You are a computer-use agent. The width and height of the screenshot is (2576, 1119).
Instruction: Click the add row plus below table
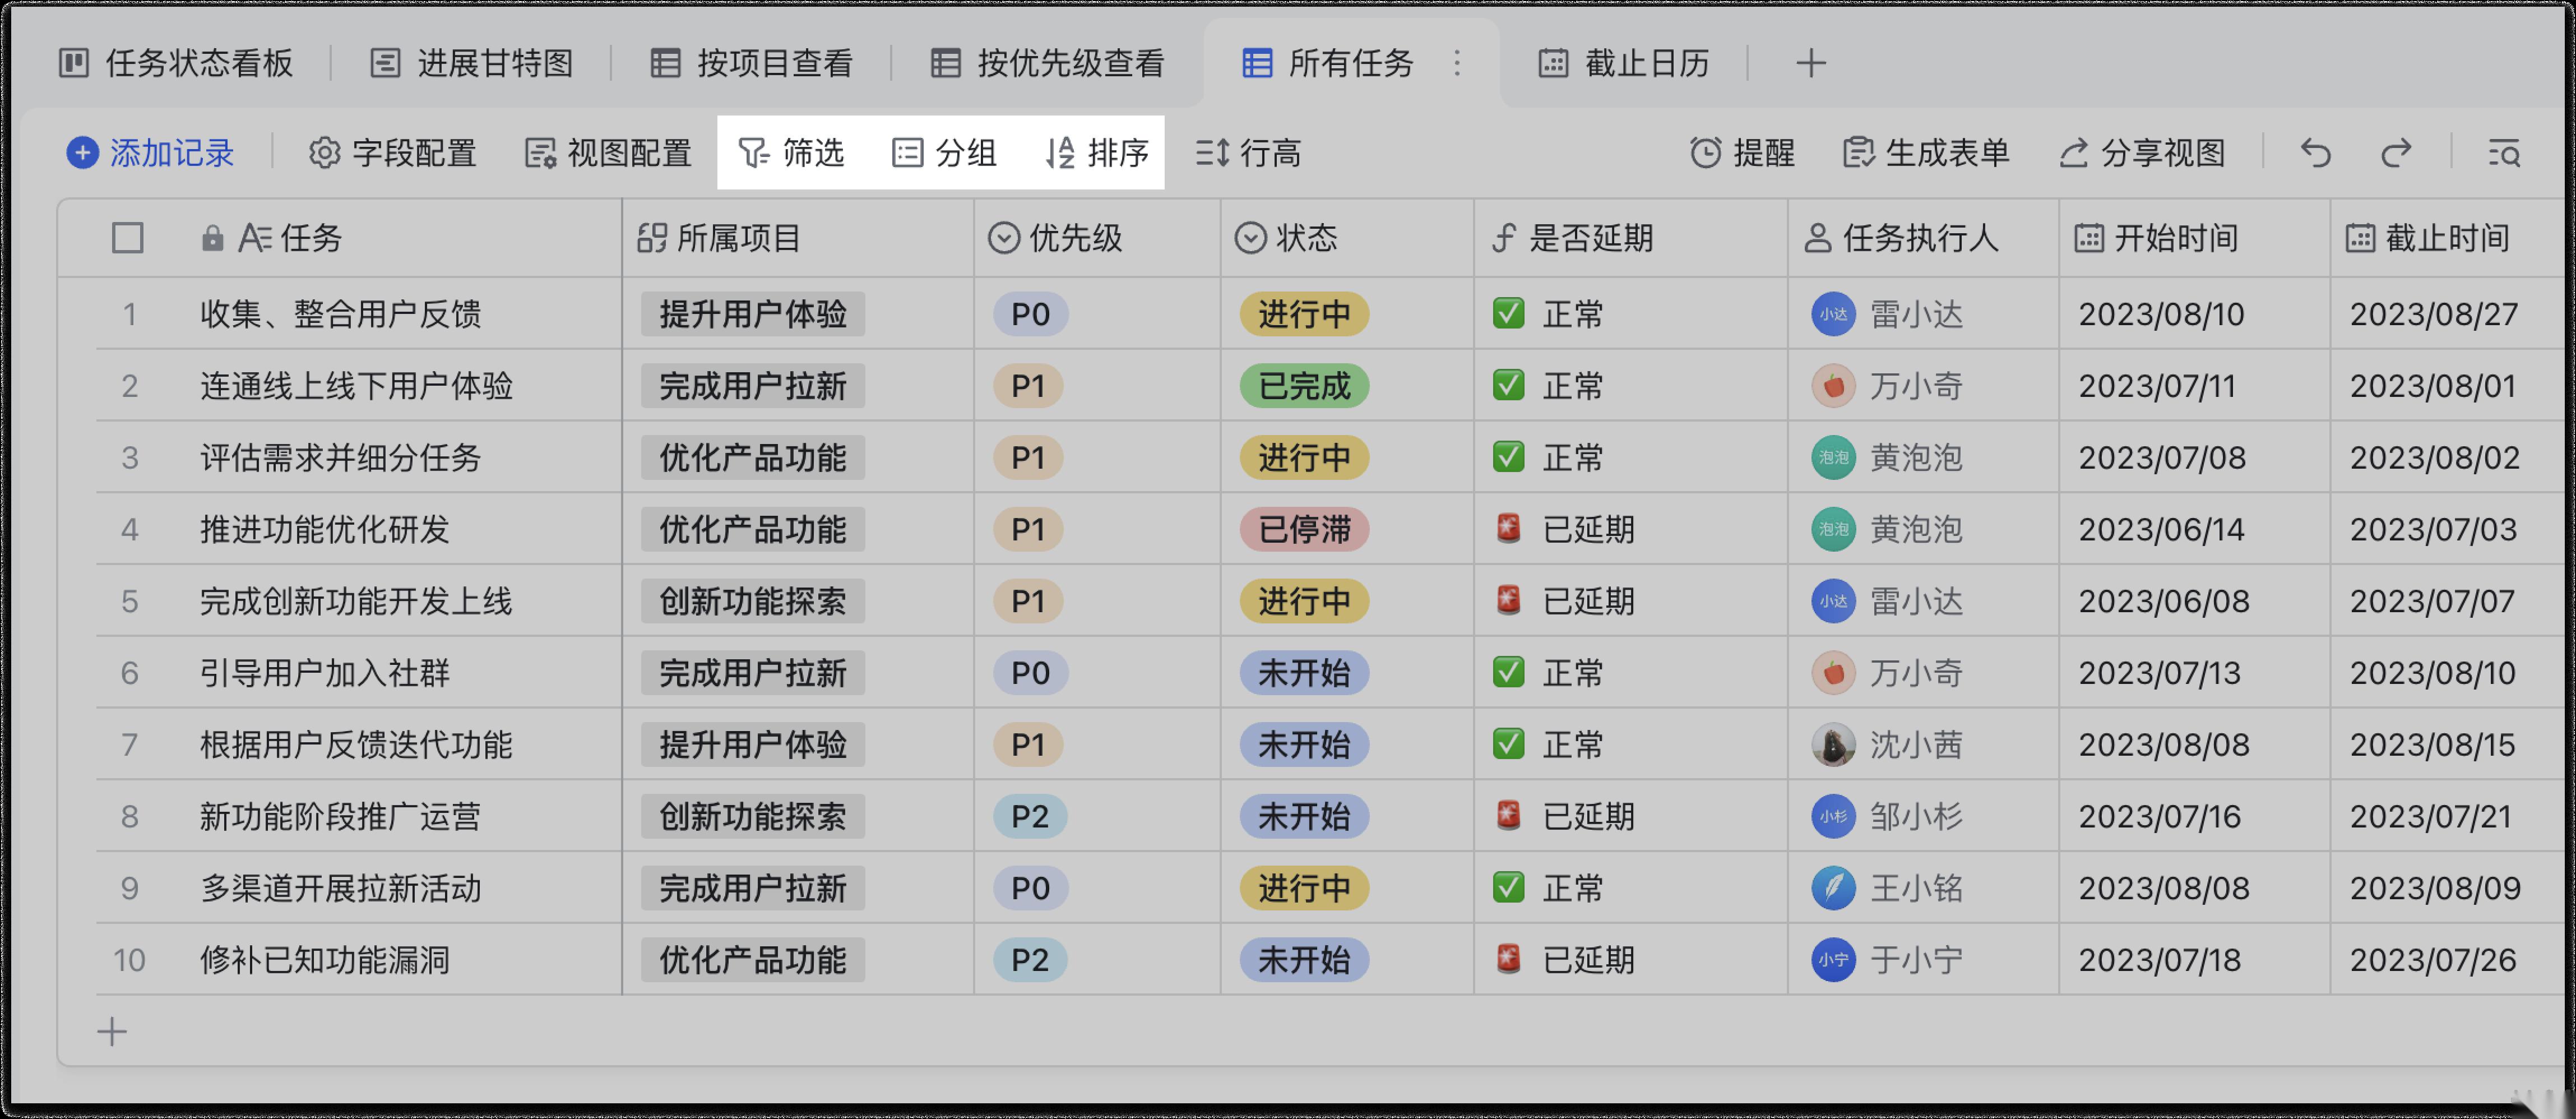pyautogui.click(x=112, y=1031)
